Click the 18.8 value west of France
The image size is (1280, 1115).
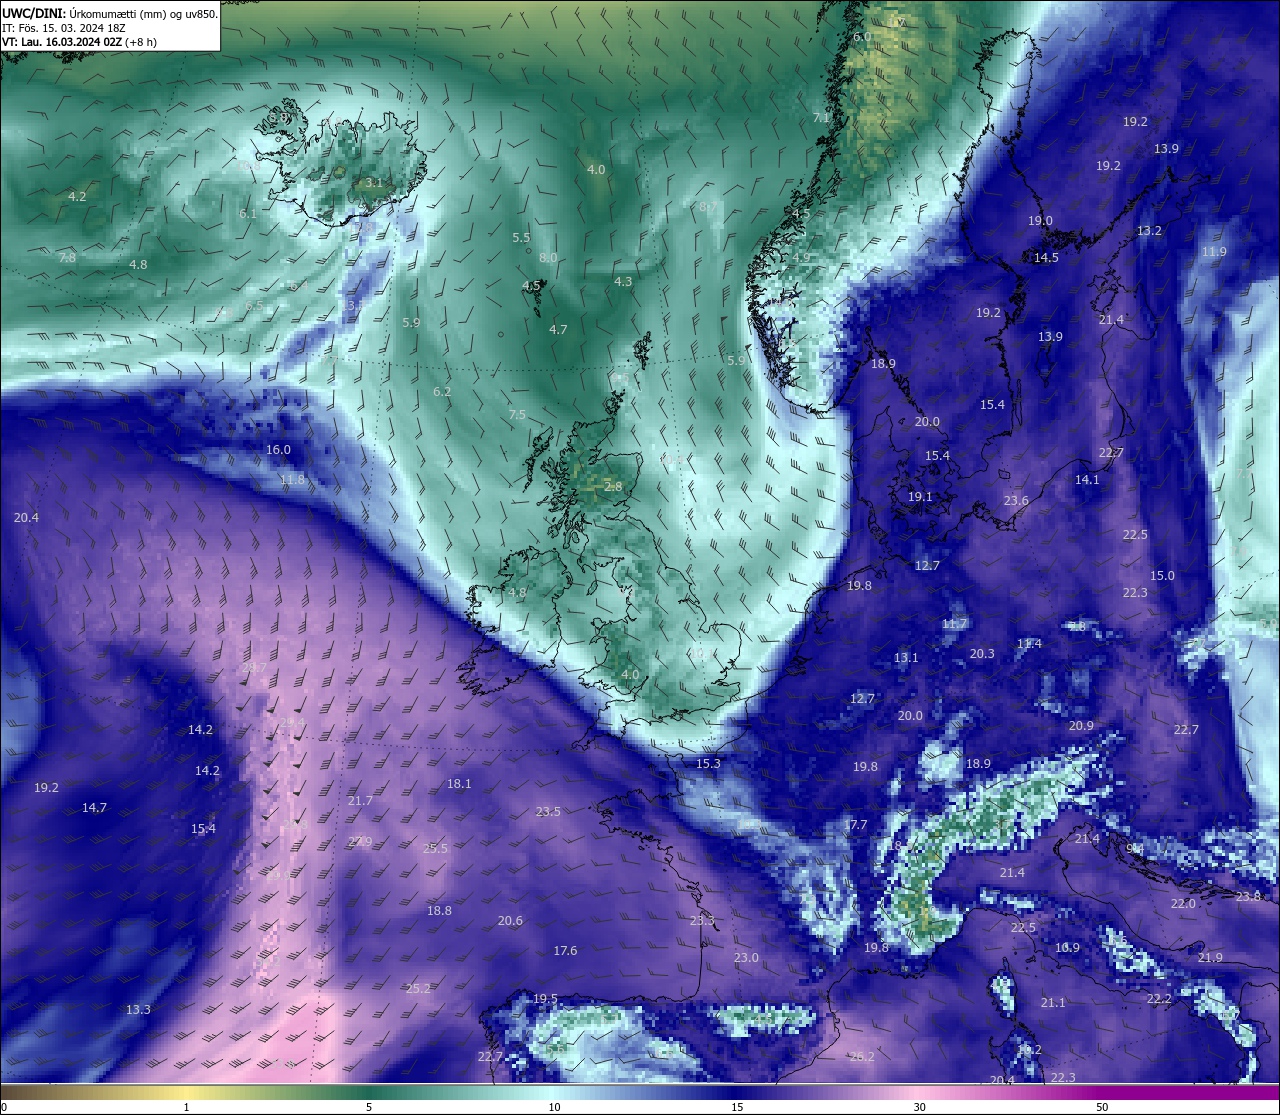pos(439,911)
